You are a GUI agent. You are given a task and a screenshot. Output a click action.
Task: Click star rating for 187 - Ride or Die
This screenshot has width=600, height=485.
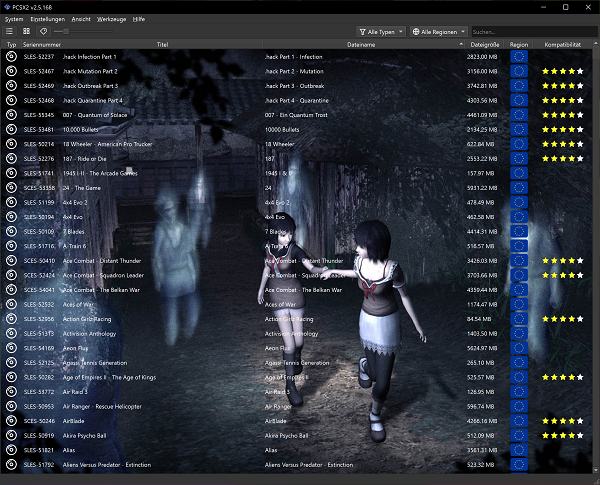click(x=562, y=158)
